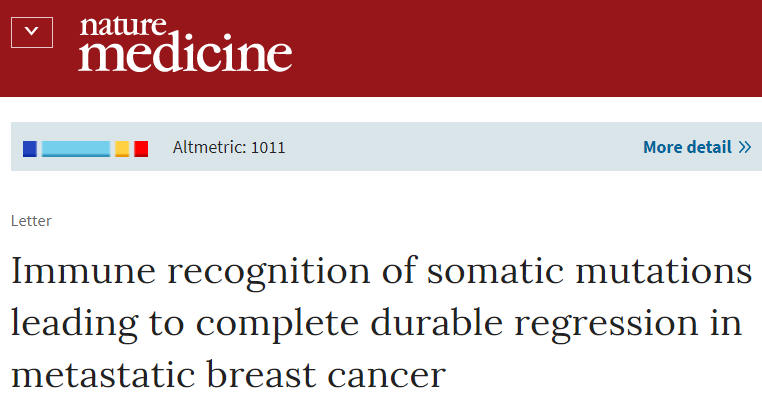Screen dimensions: 762x403
Task: Select the red Altmetric square
Action: 141,149
